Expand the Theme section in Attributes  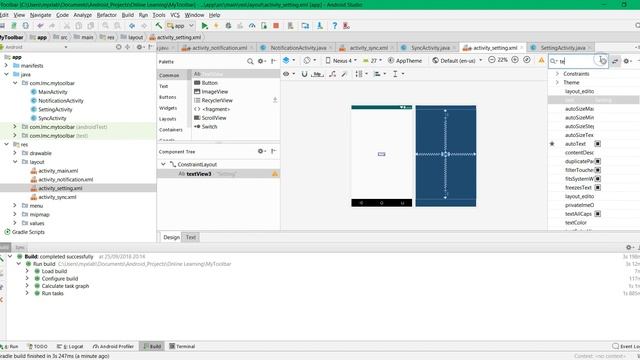coord(557,82)
